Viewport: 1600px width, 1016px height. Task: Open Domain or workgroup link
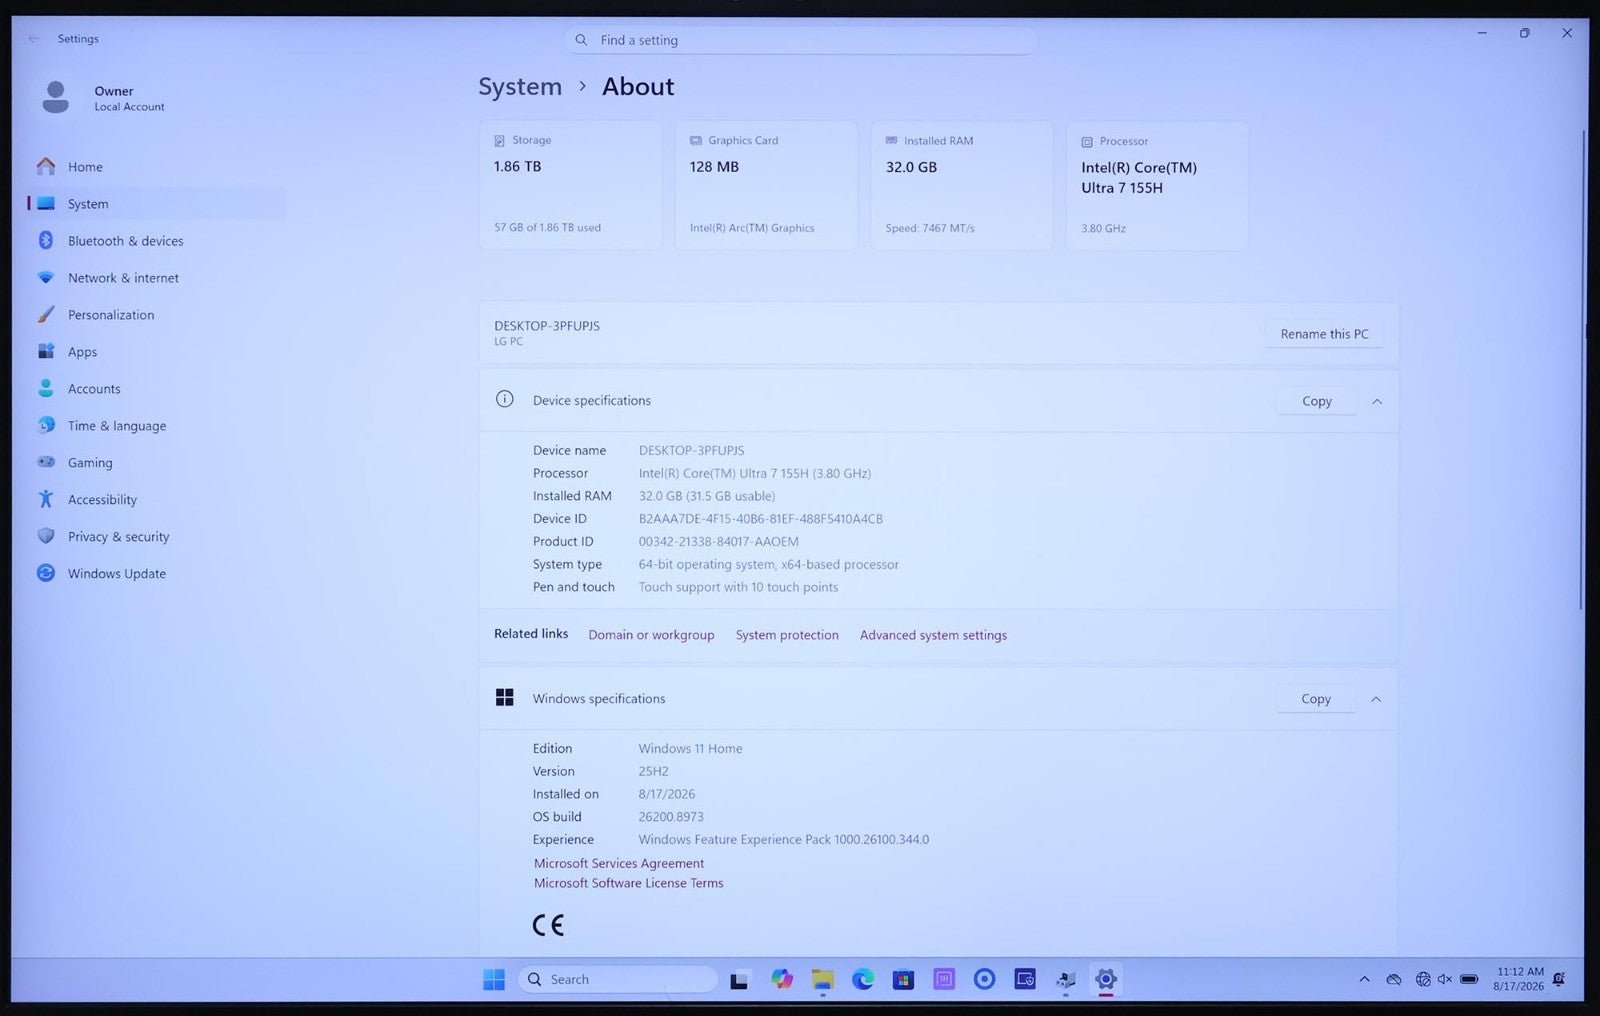(x=651, y=635)
